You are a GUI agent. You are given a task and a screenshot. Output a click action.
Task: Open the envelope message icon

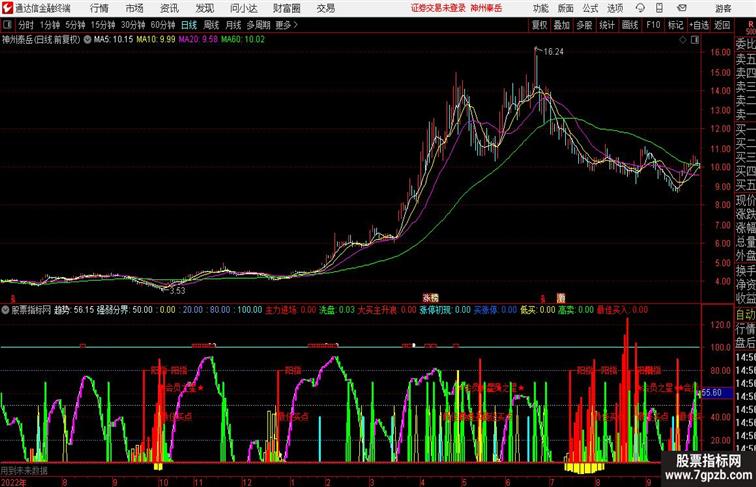click(x=682, y=8)
